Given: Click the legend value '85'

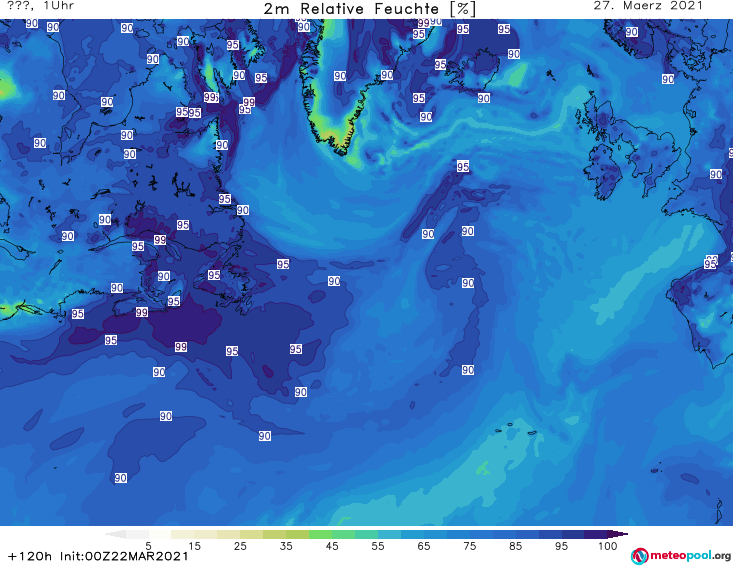Looking at the screenshot, I should point(515,546).
